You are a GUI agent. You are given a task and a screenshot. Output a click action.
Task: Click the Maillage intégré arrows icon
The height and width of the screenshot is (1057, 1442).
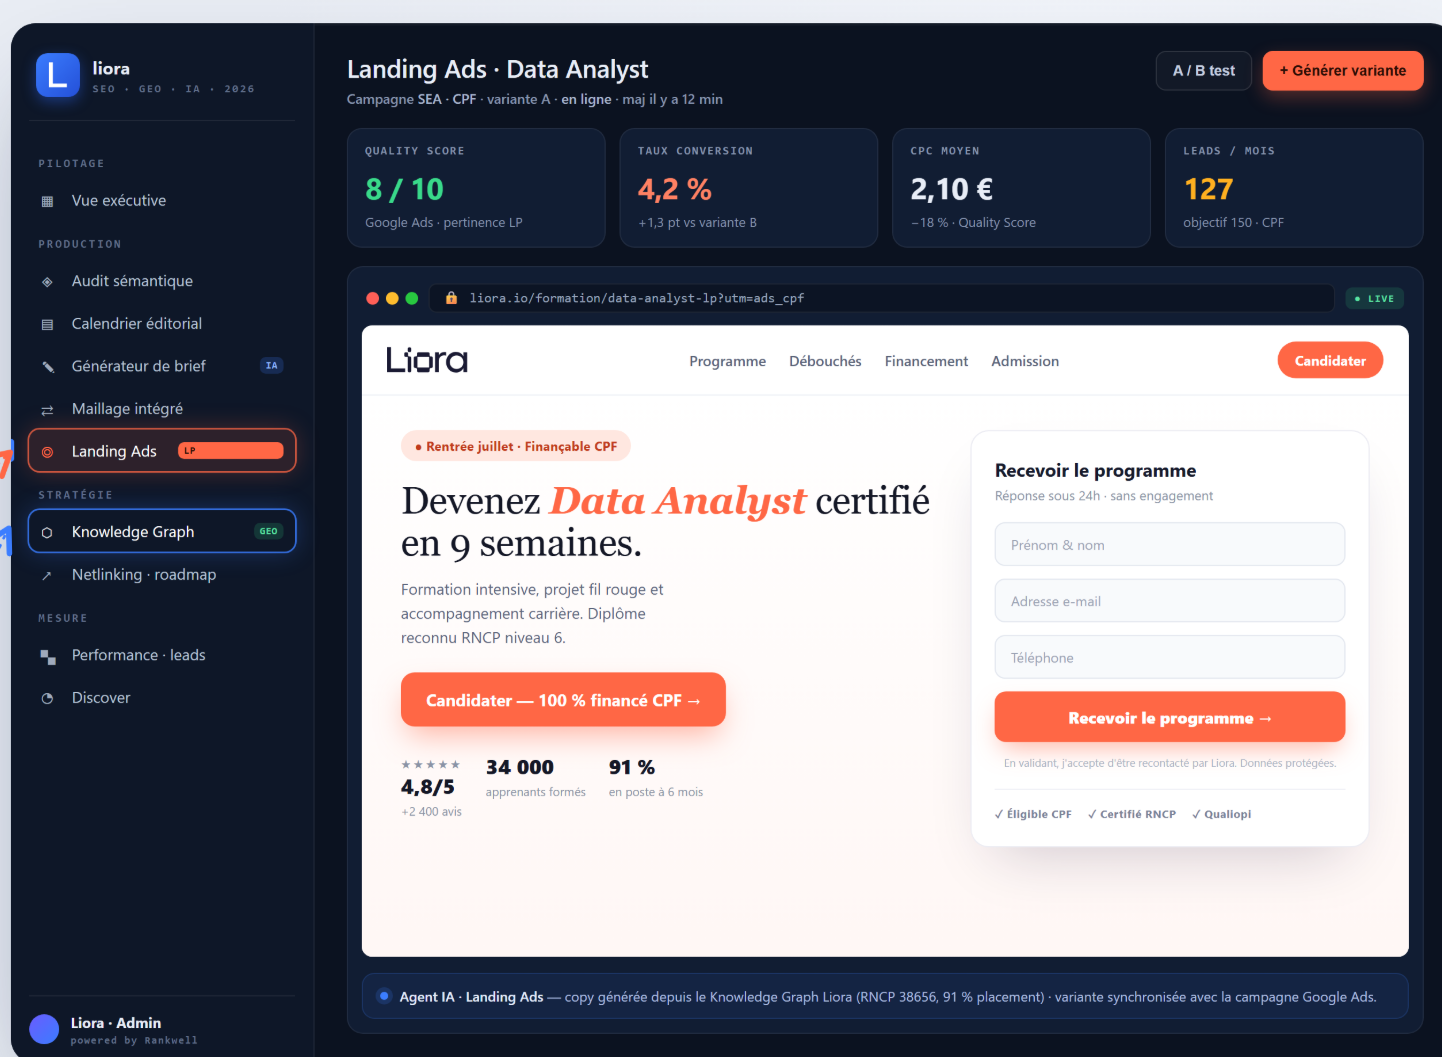tap(47, 410)
